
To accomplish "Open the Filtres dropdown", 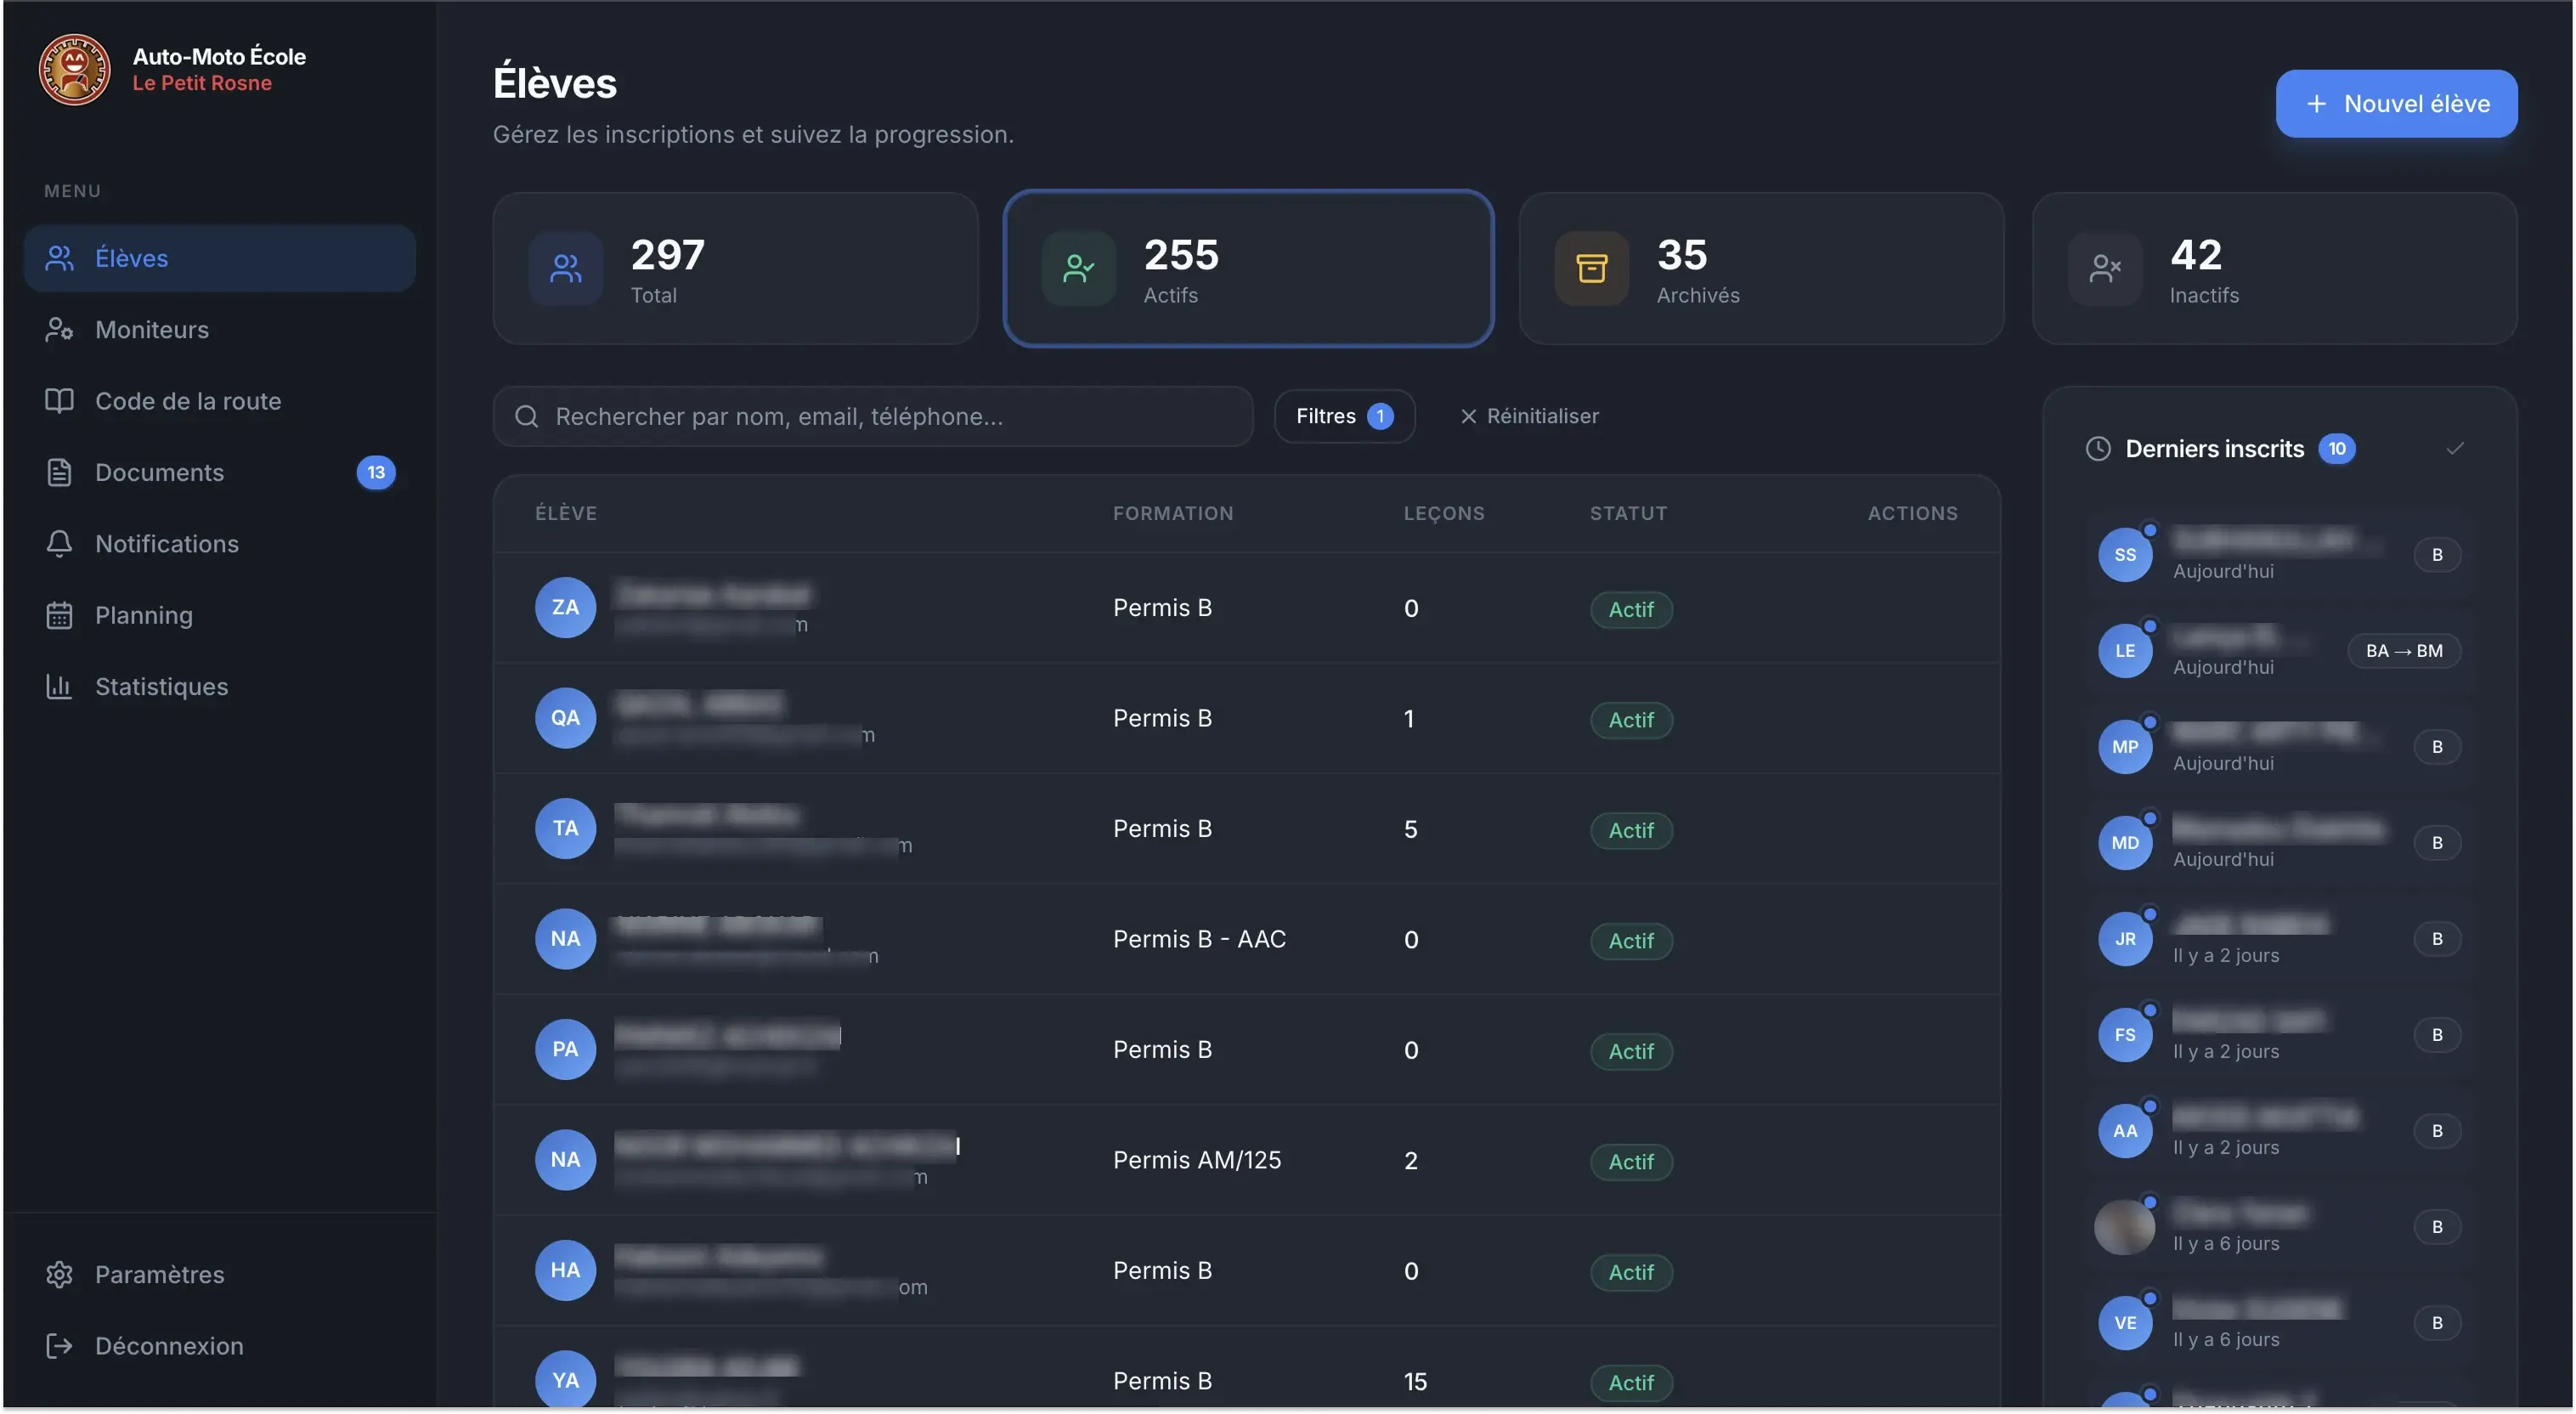I will (1344, 416).
